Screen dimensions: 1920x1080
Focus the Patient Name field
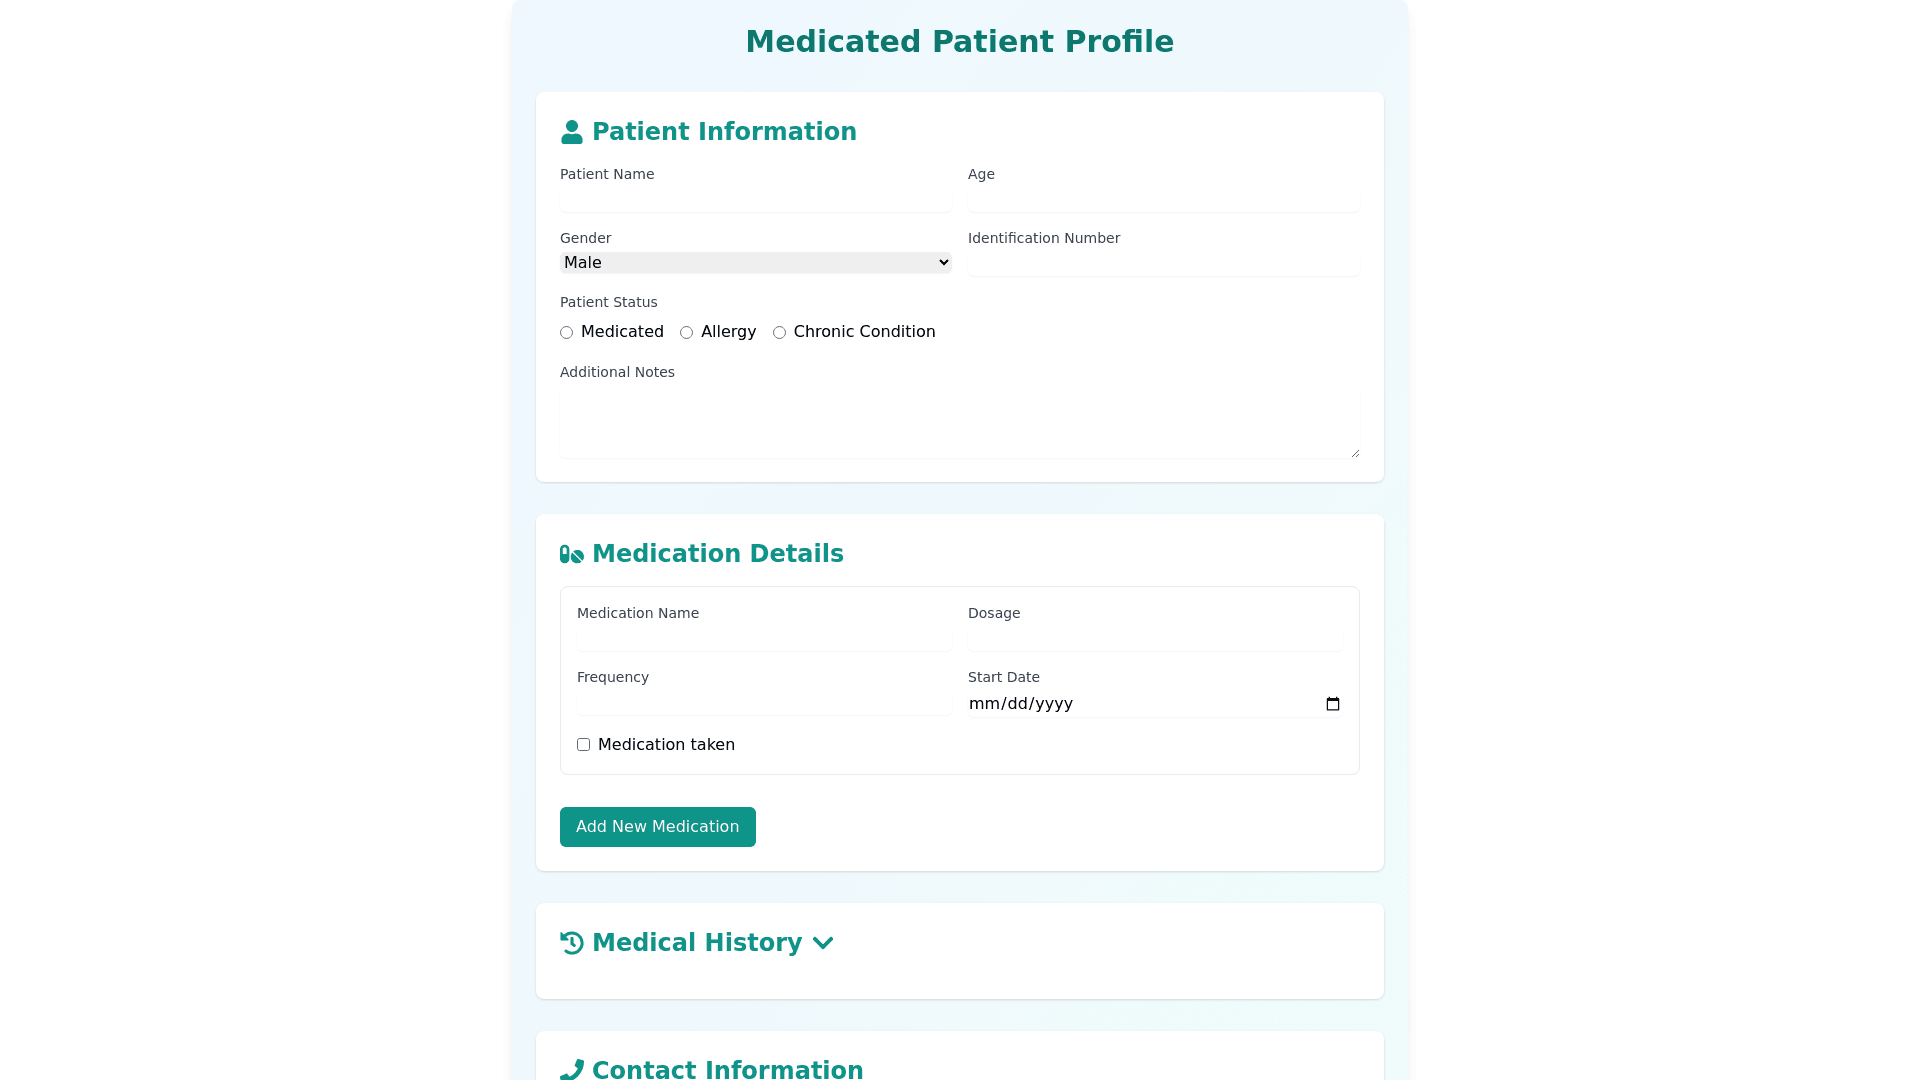756,200
